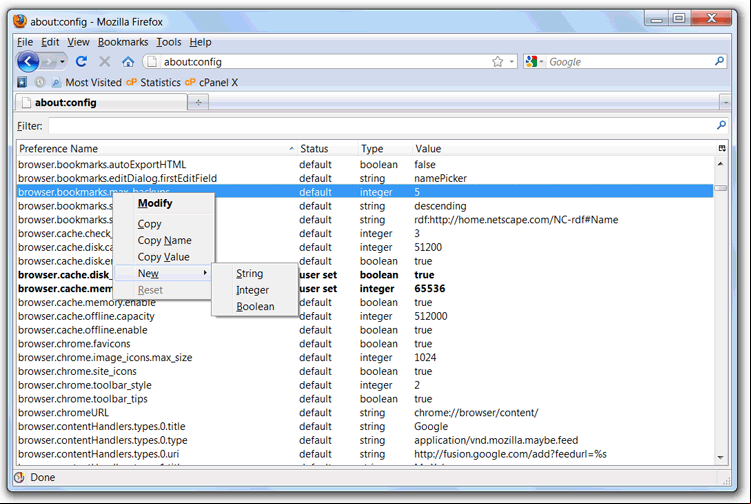Open the Most Visited bookmarks folder
This screenshot has height=504, width=751.
87,82
